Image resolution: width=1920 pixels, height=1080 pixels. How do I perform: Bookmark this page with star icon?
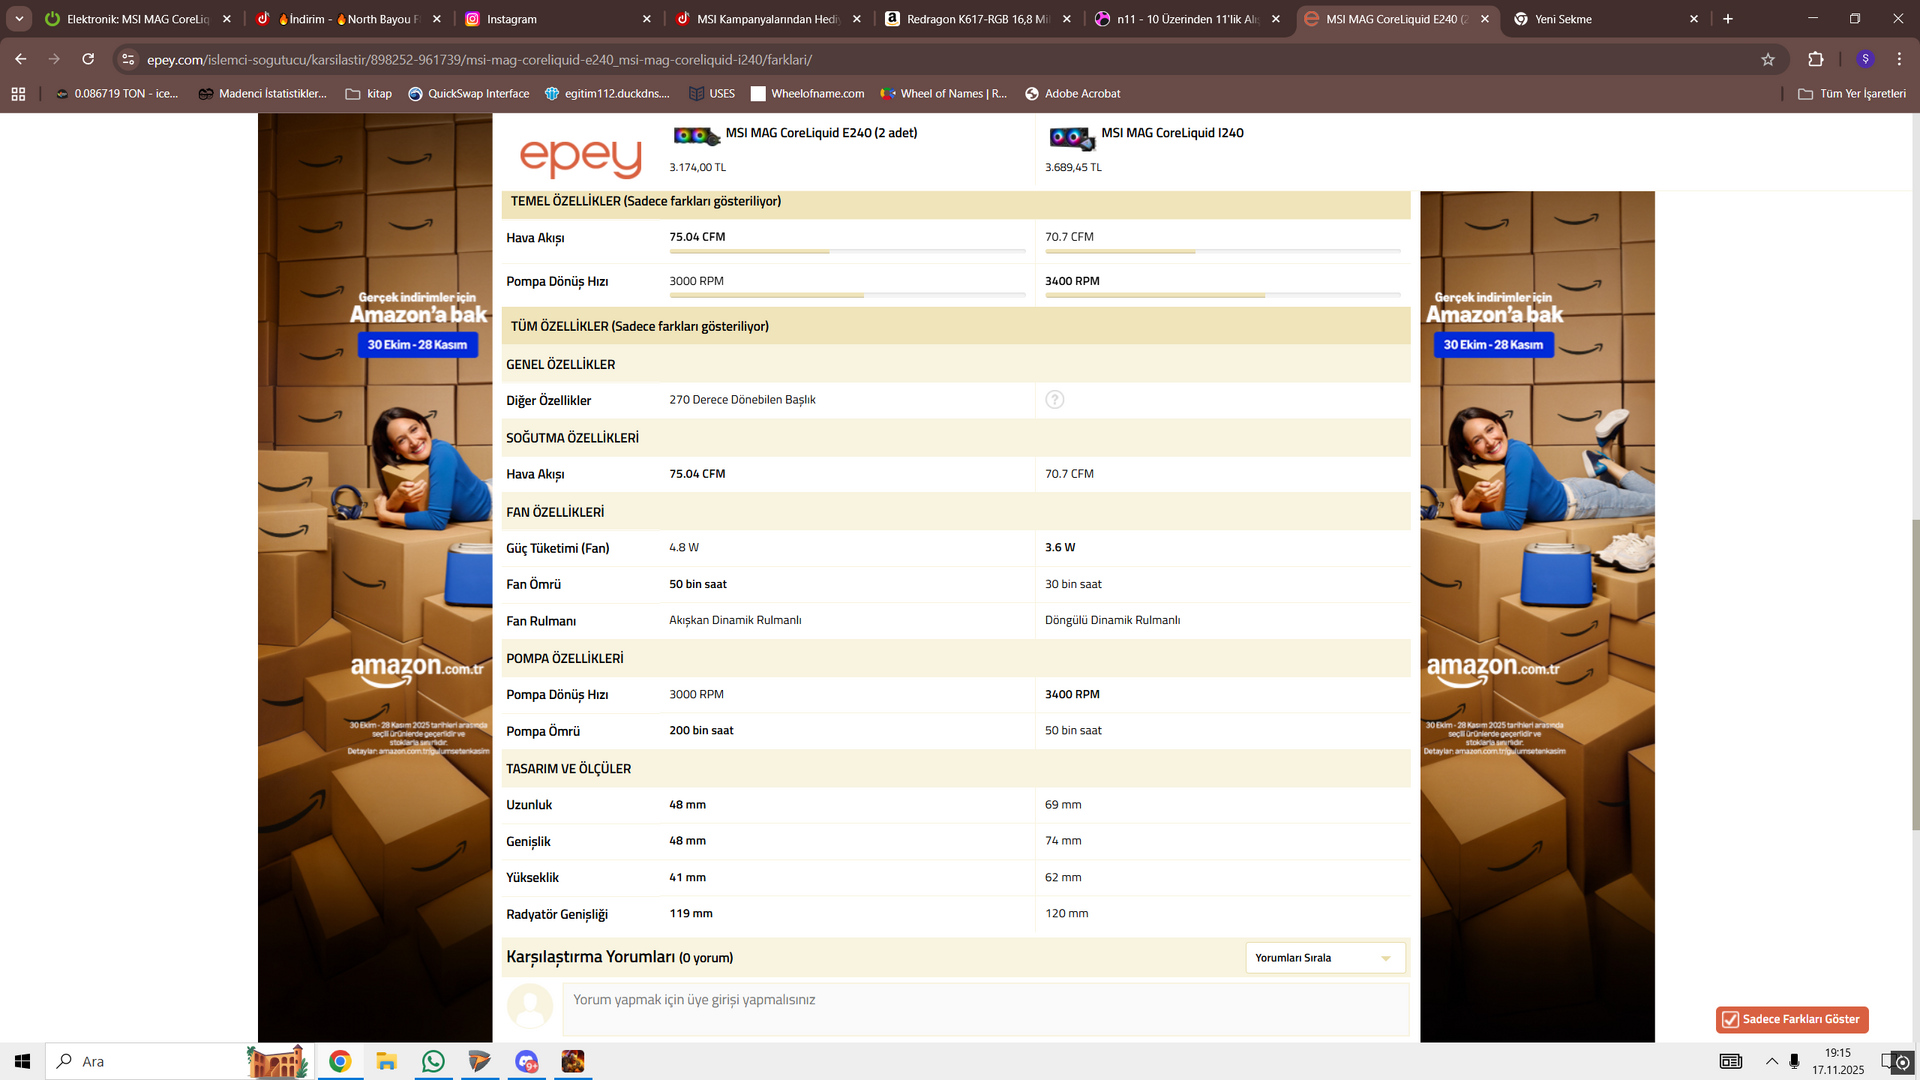click(x=1767, y=60)
